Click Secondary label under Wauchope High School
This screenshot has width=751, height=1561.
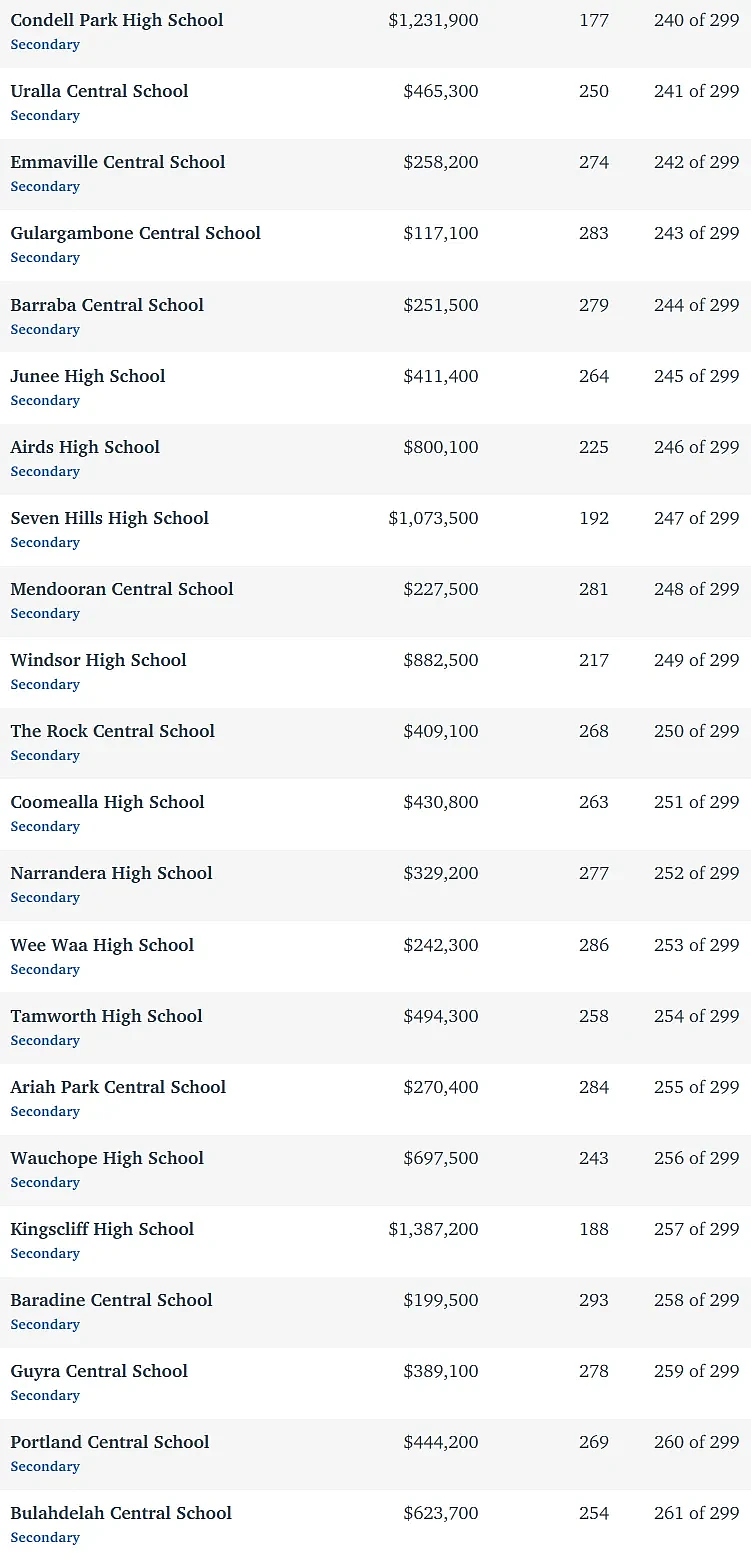[x=45, y=1182]
